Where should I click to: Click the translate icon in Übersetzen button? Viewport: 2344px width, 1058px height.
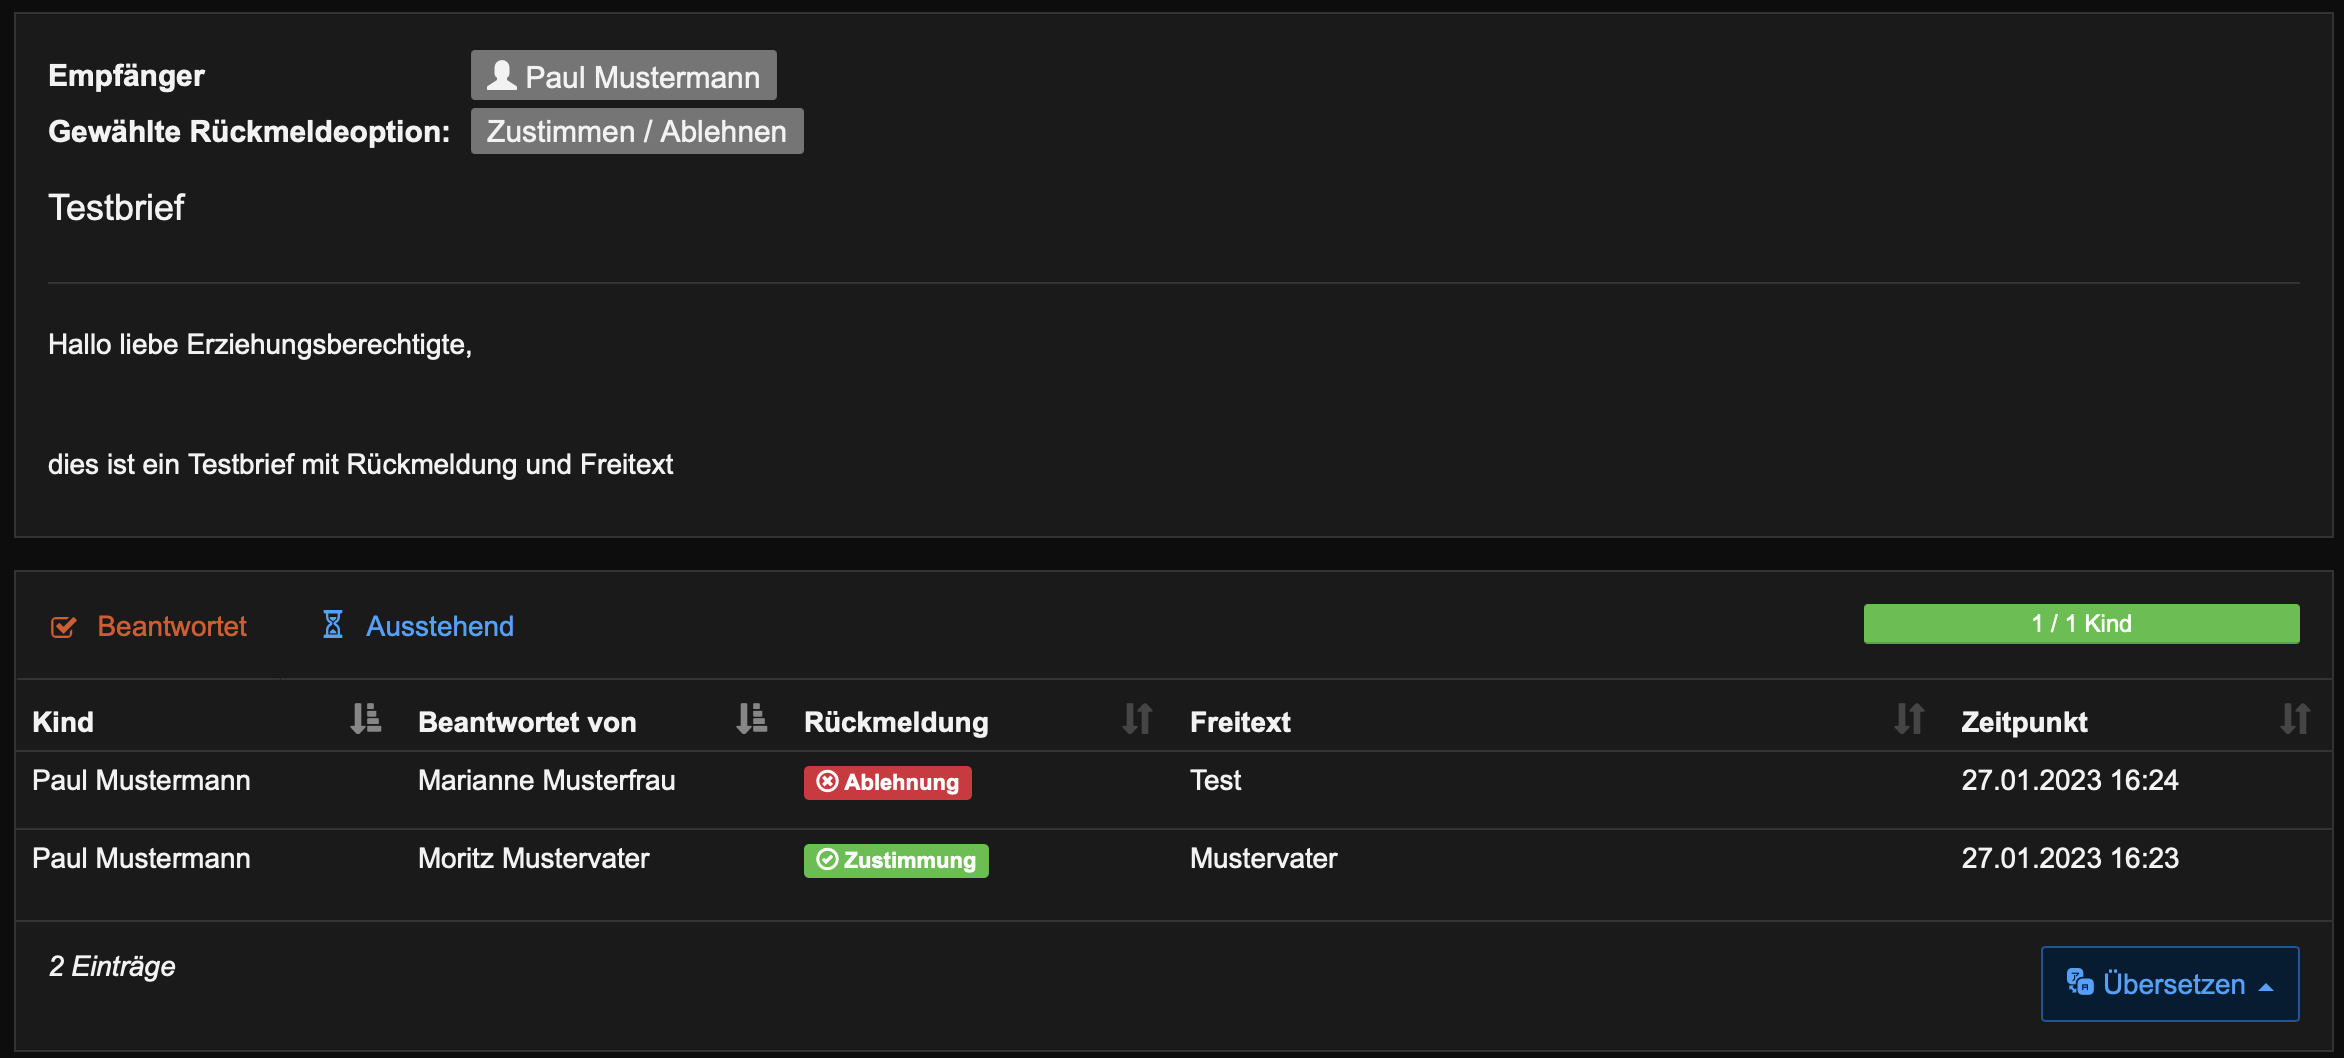[2080, 983]
